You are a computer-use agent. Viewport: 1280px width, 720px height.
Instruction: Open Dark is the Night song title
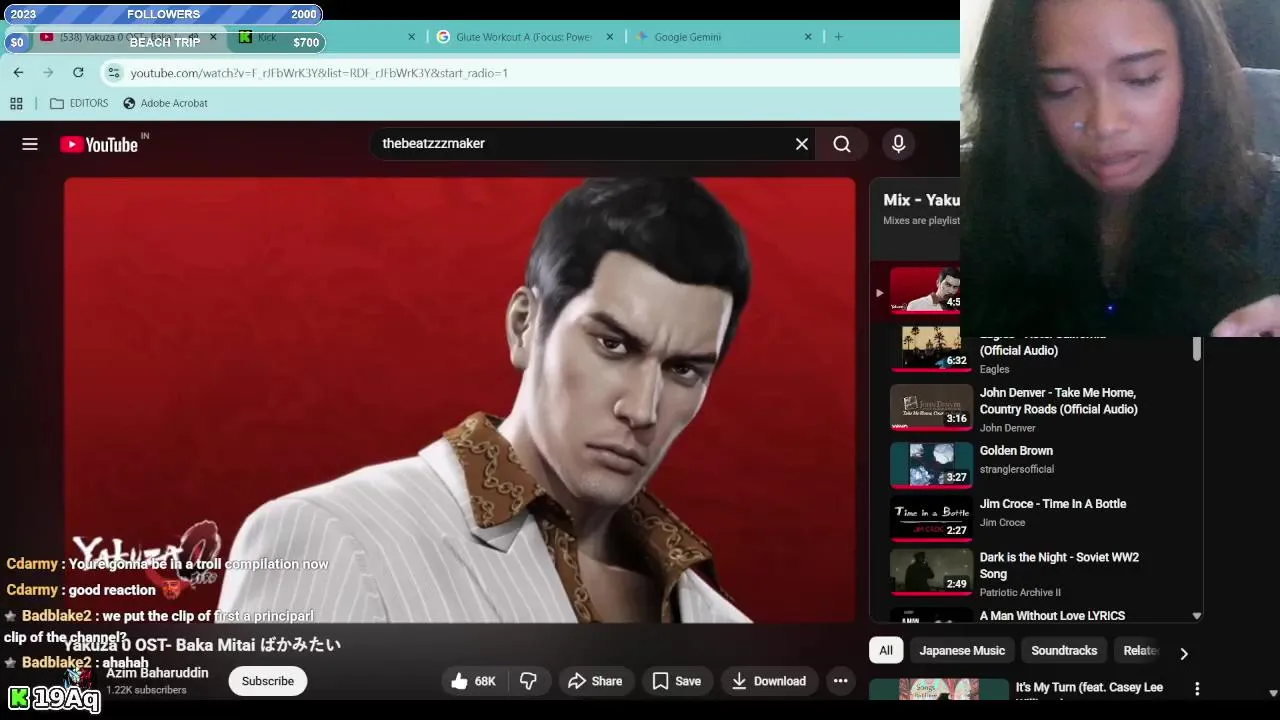(x=1059, y=565)
